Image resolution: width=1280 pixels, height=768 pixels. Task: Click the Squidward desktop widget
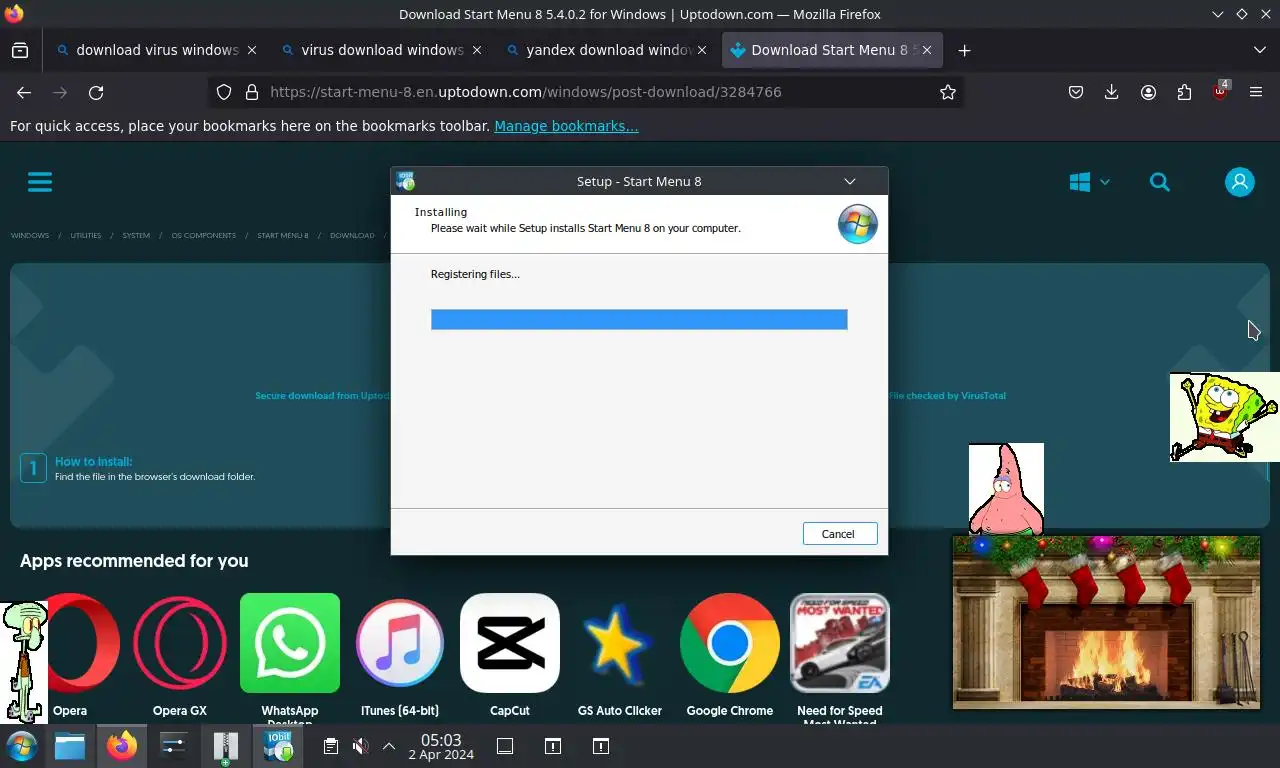[24, 661]
